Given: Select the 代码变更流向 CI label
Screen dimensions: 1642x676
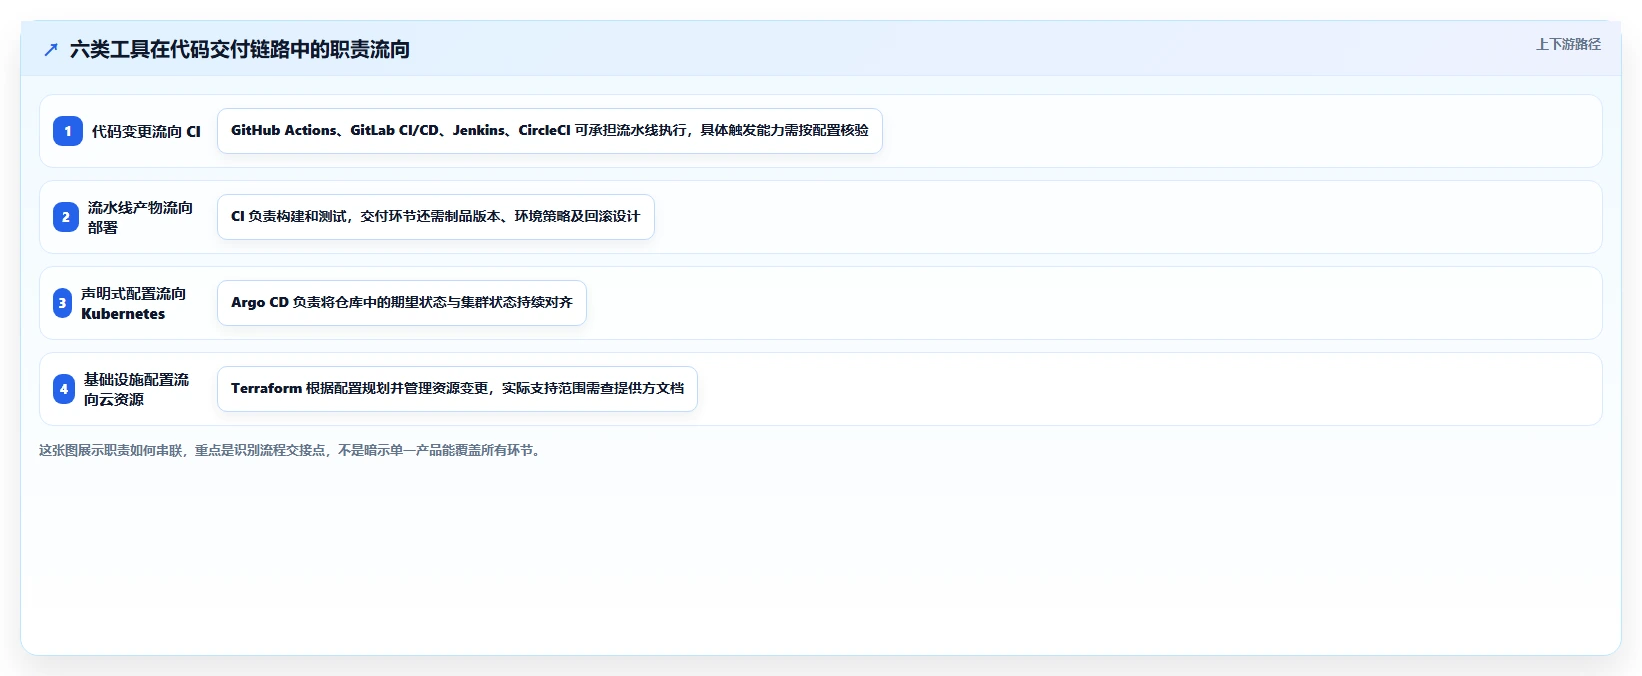Looking at the screenshot, I should [x=146, y=131].
